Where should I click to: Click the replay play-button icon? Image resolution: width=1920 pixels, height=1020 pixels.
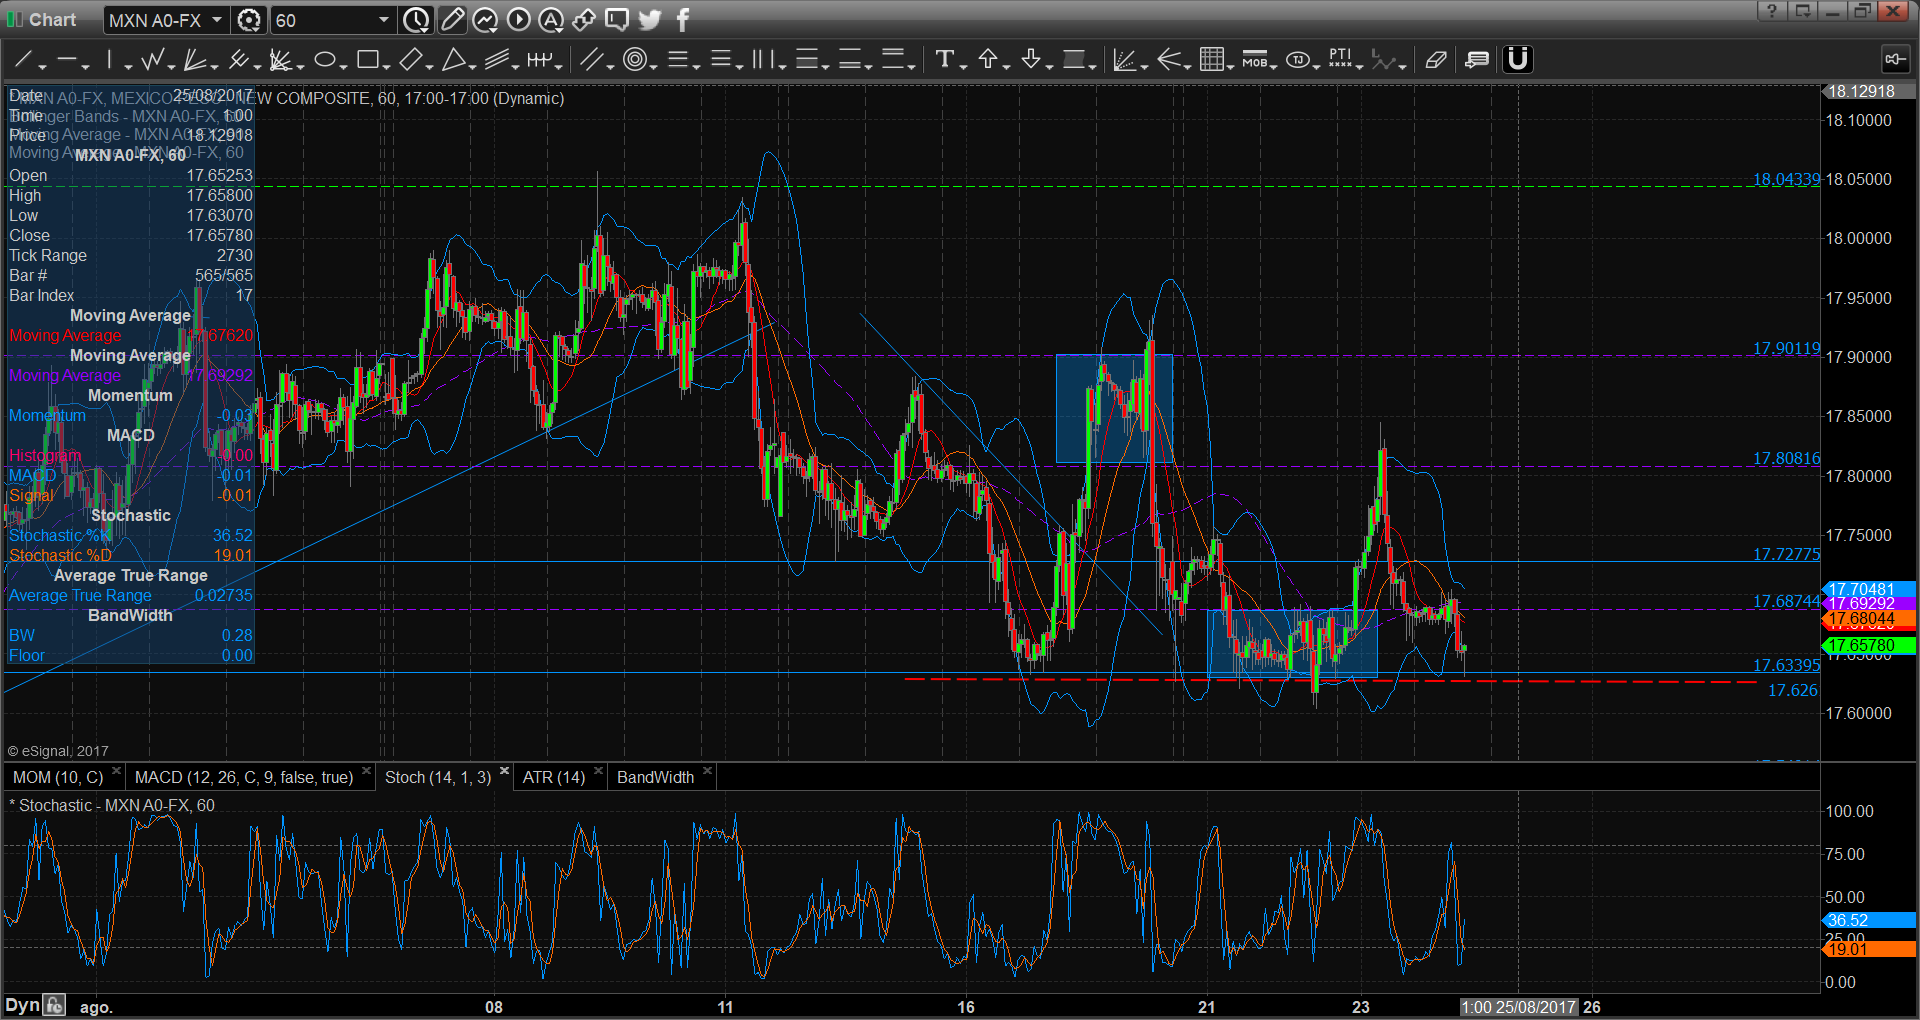coord(518,19)
